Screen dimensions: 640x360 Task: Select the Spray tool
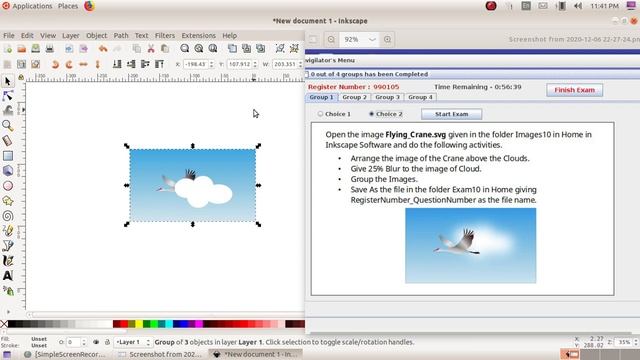7,291
